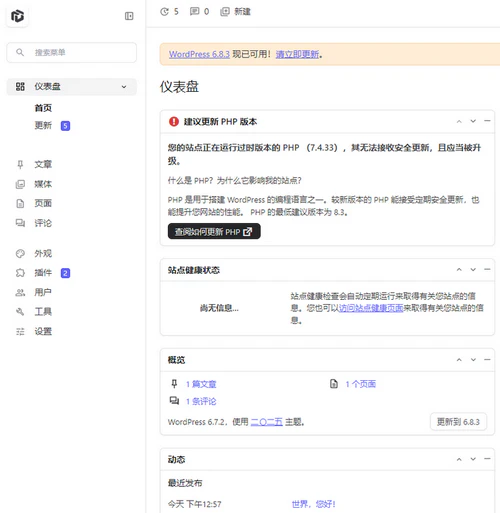Move 概览 panel down
Screen dimensions: 500x513
point(473,360)
